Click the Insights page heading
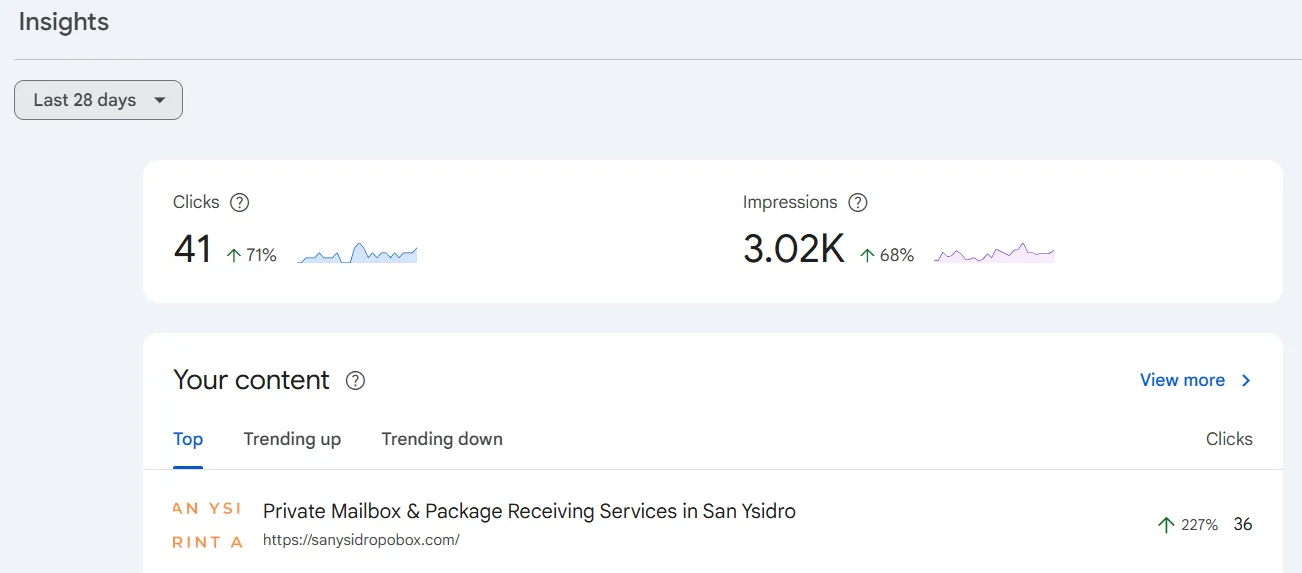Viewport: 1302px width, 573px height. click(64, 22)
